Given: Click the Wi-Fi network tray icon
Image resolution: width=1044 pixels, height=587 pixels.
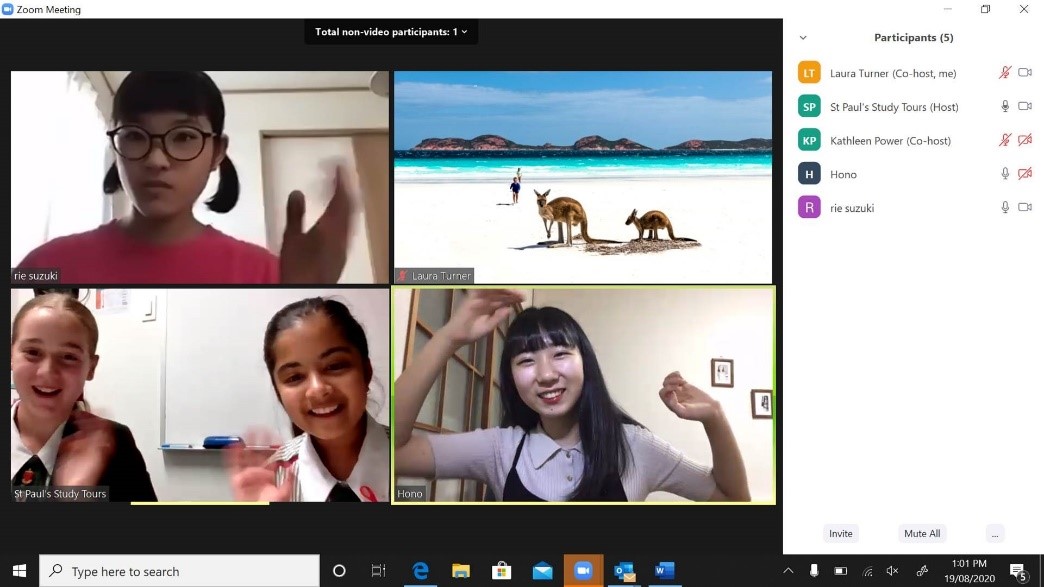Looking at the screenshot, I should pyautogui.click(x=868, y=571).
